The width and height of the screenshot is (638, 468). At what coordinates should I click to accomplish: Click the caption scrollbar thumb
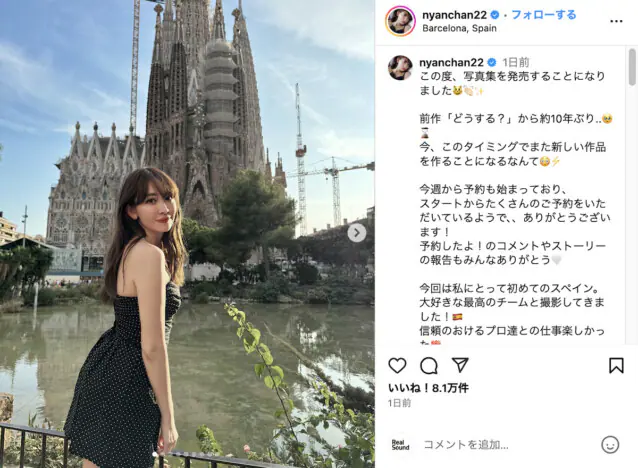coord(632,67)
